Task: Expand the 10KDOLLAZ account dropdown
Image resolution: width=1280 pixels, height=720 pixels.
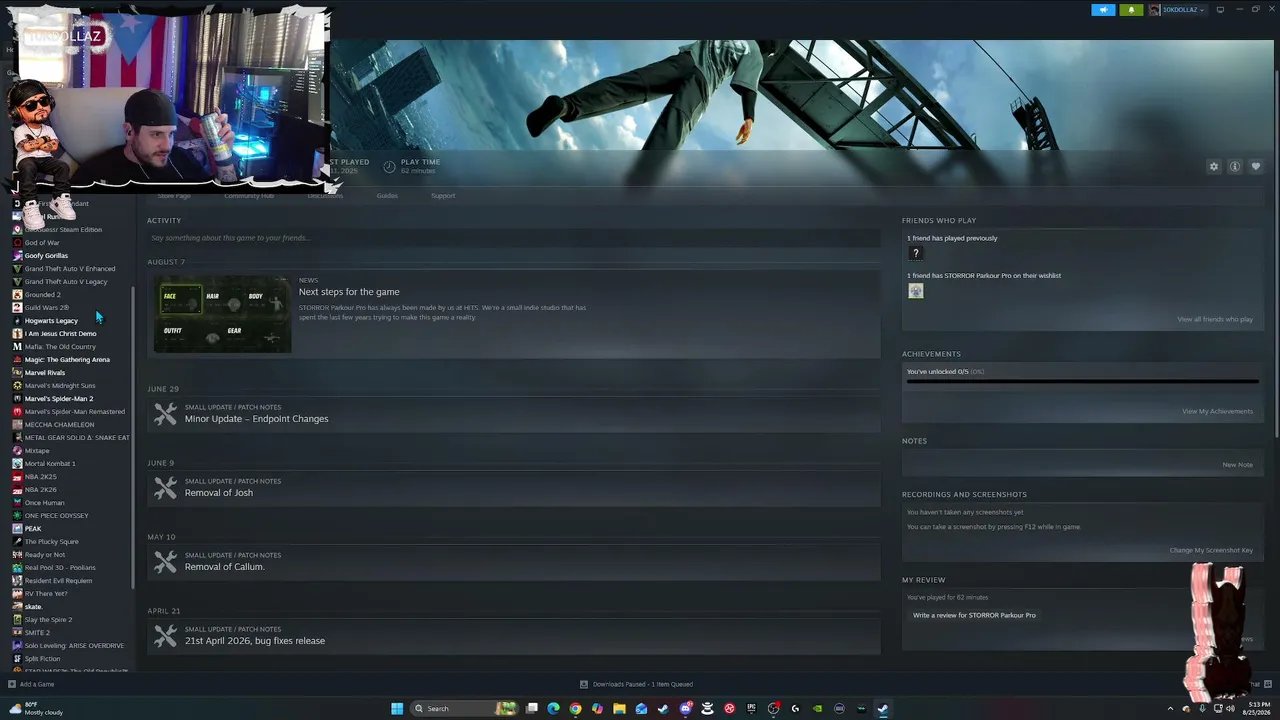Action: (1177, 10)
